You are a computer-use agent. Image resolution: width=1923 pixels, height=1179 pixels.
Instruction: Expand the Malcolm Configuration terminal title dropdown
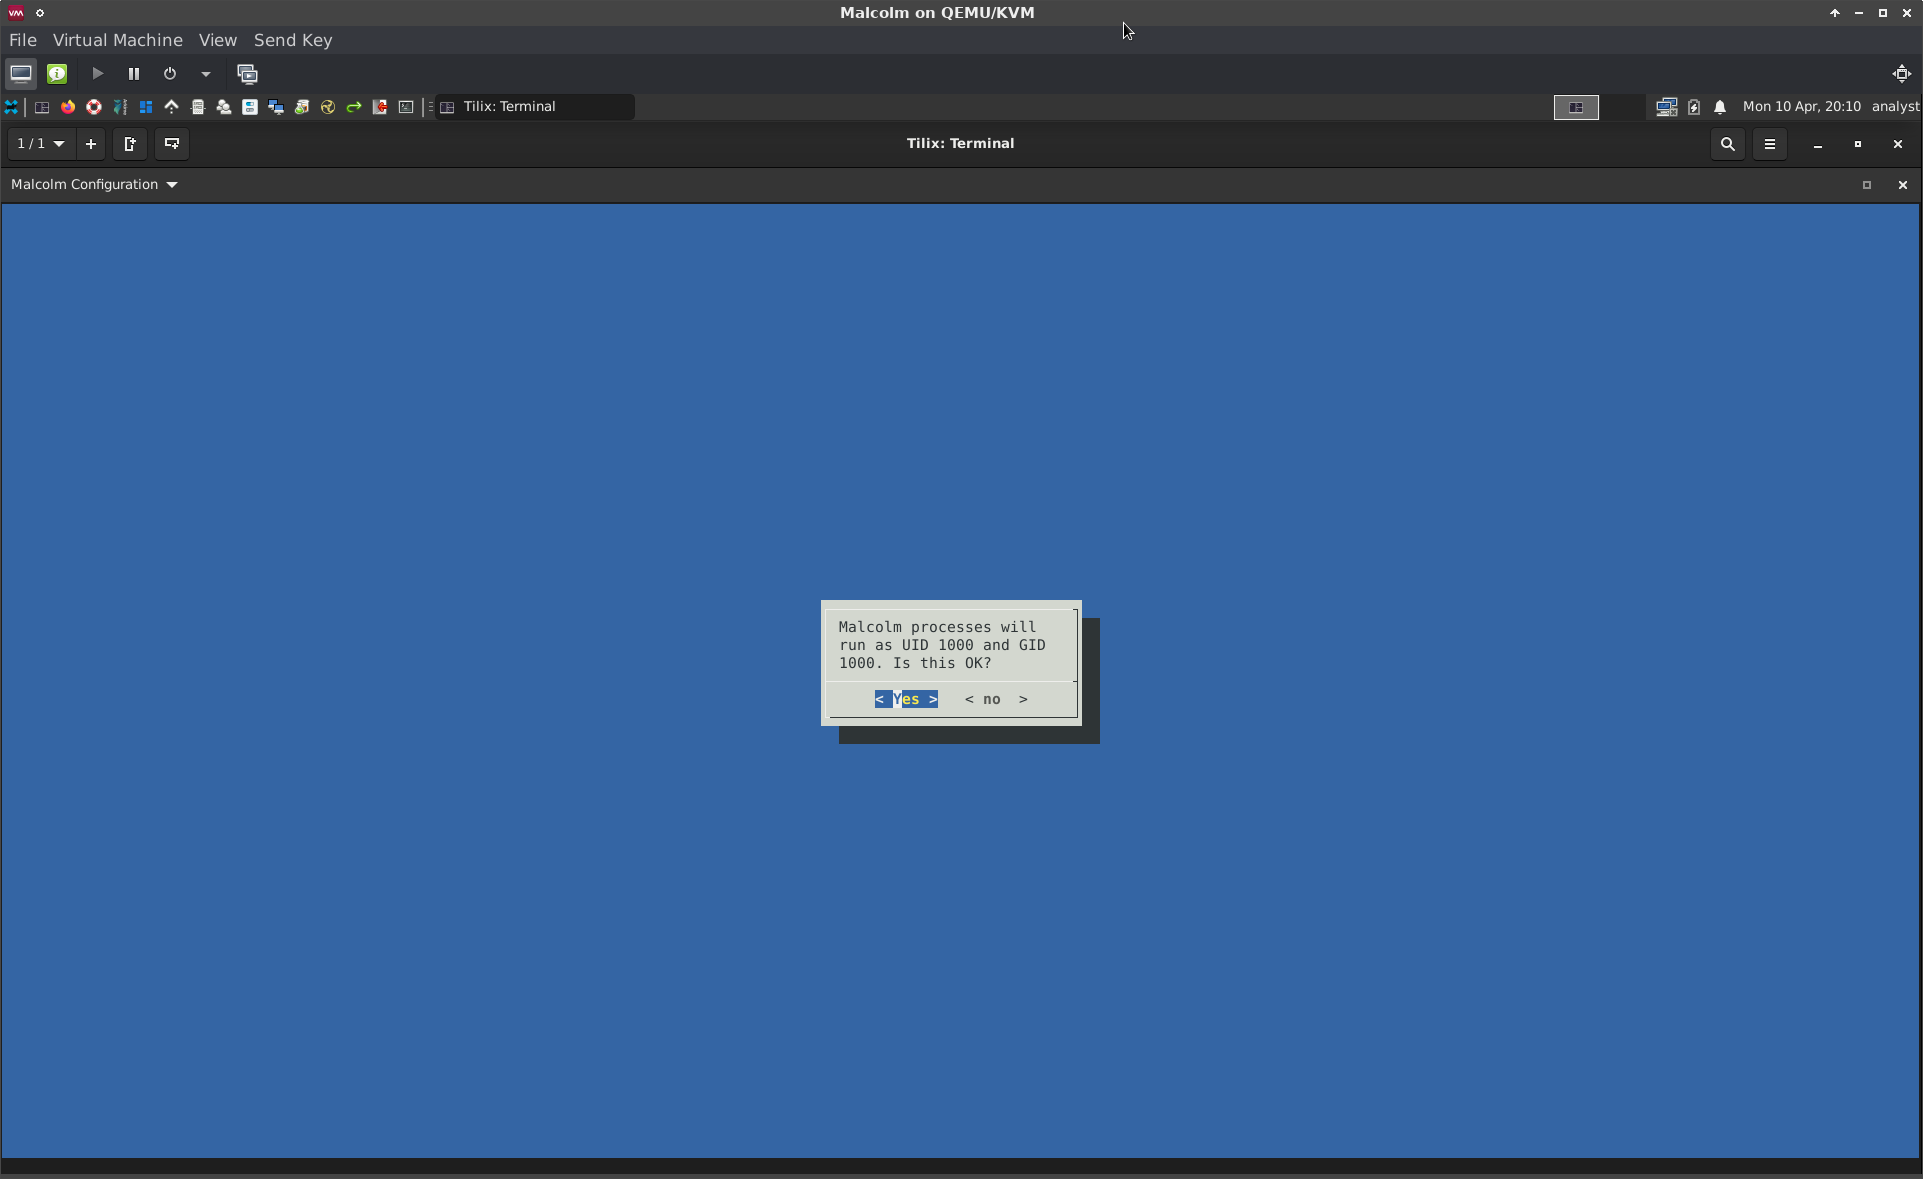(x=94, y=185)
